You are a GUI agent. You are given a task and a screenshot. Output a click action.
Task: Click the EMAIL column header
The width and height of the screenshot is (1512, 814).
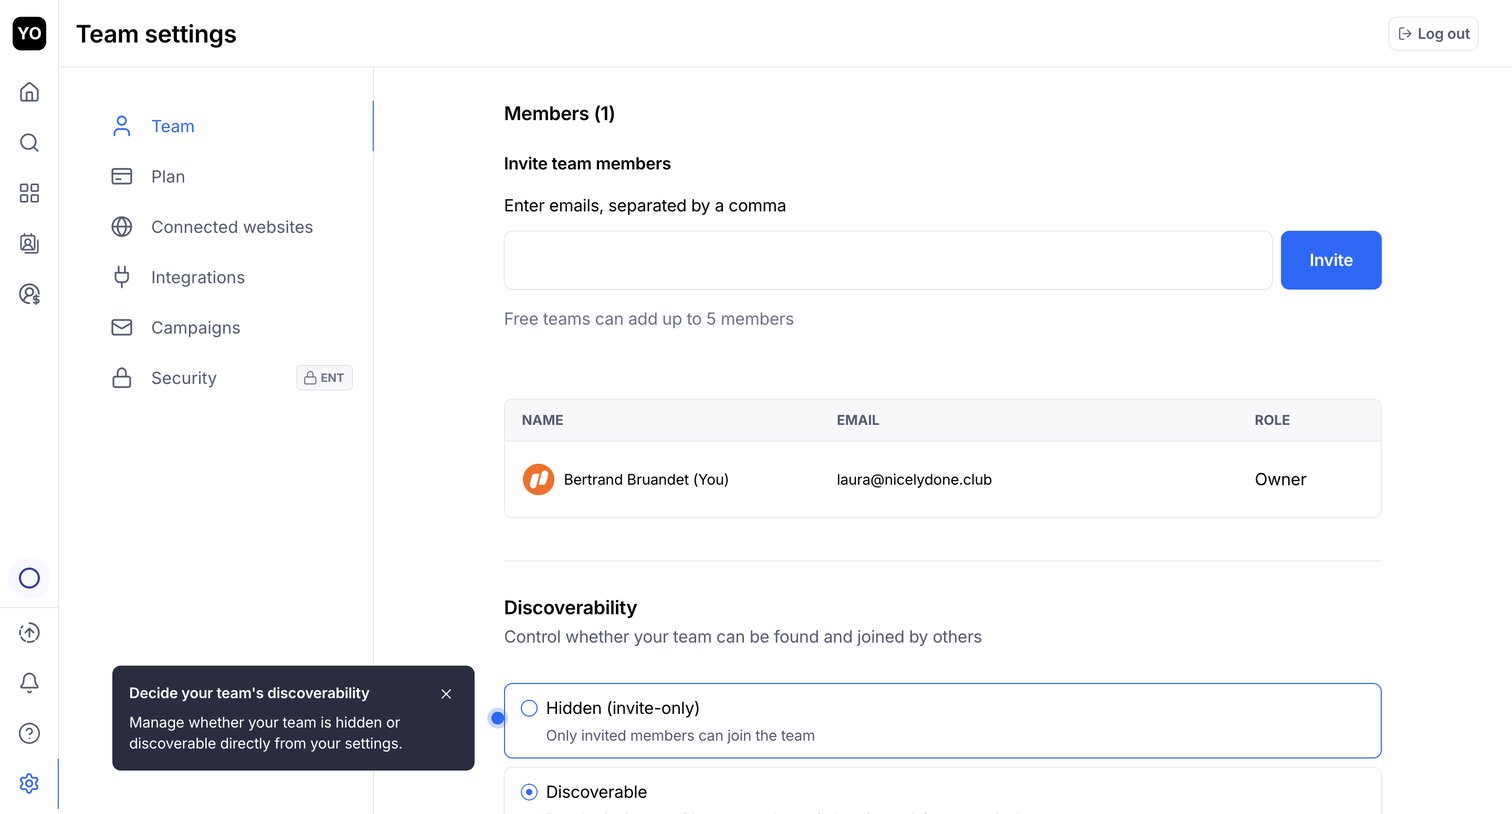click(x=858, y=420)
